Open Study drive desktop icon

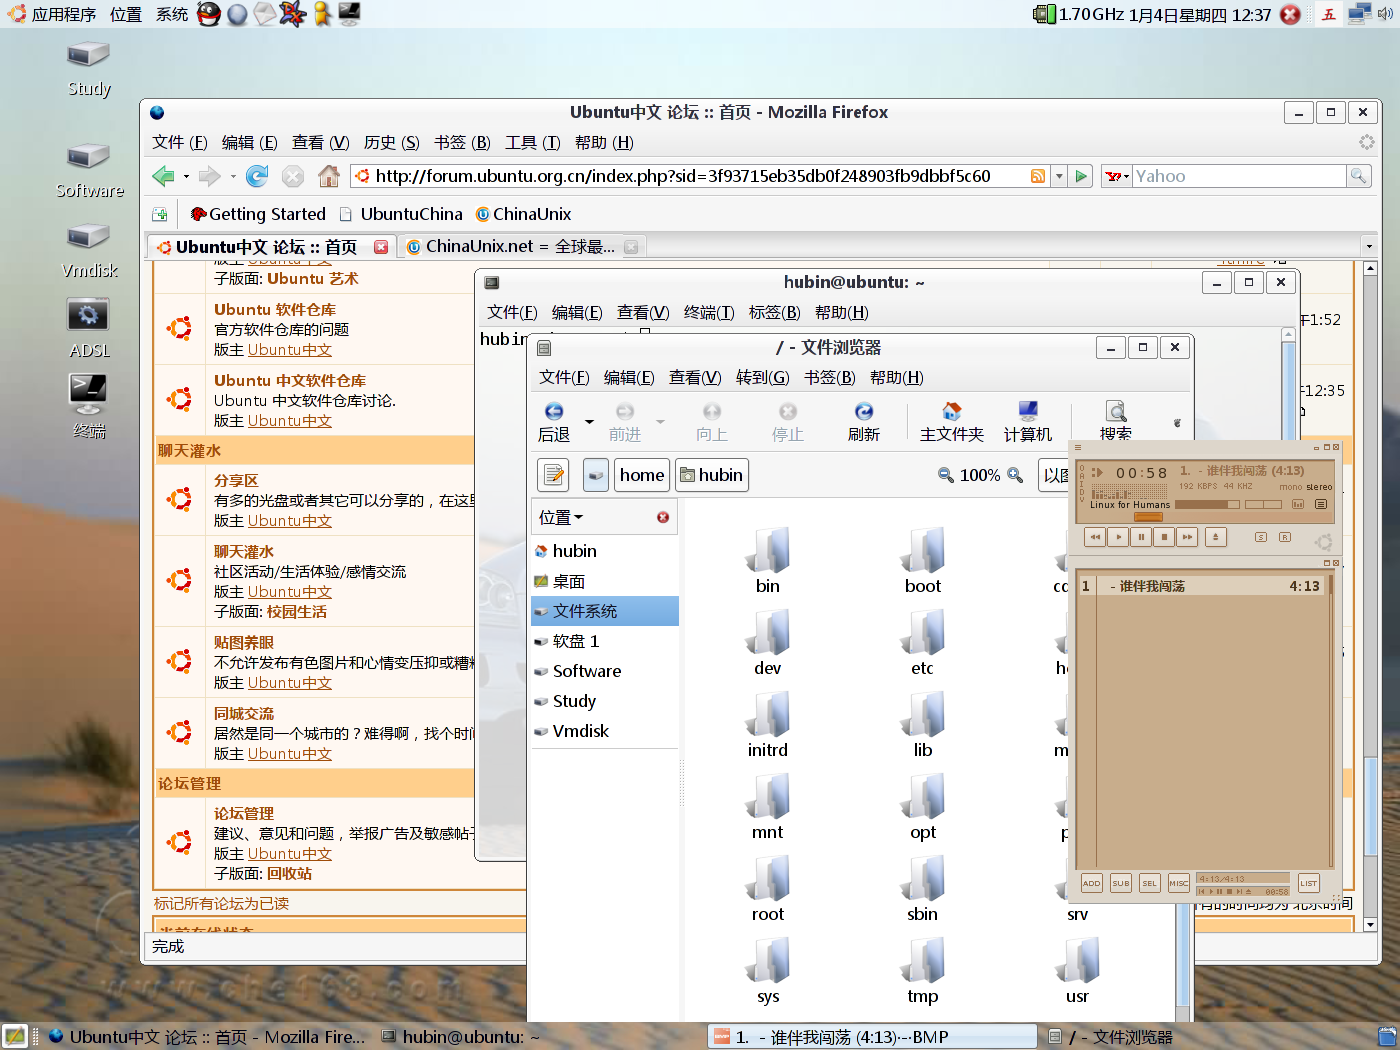click(89, 68)
